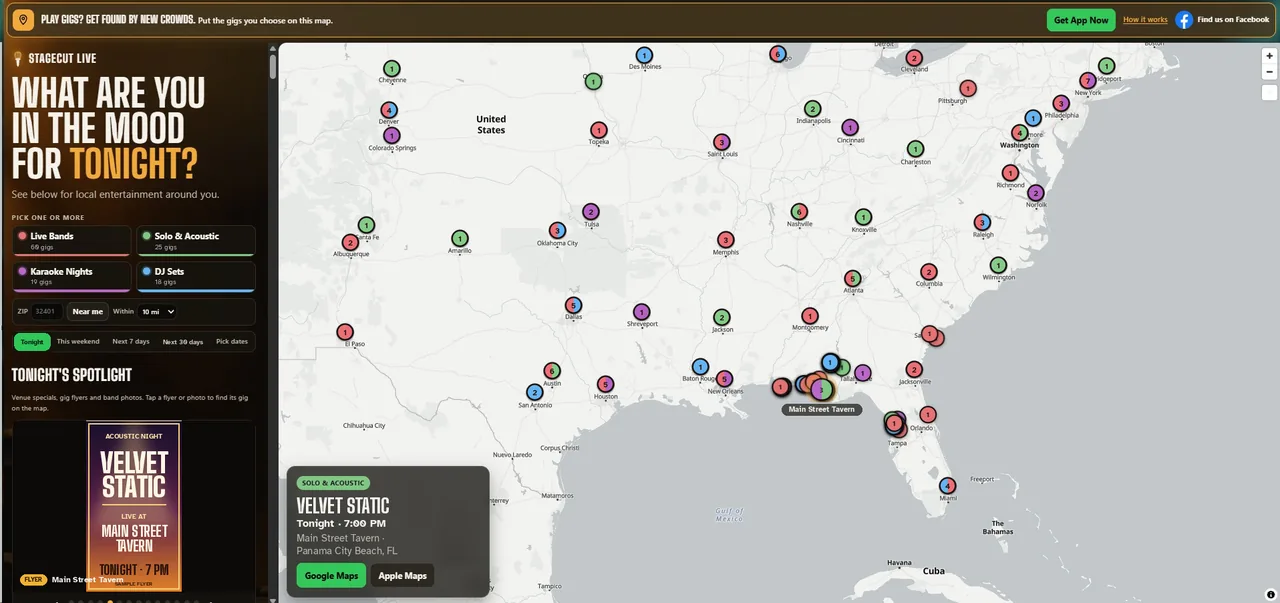Select the Topeka red marker

(599, 130)
